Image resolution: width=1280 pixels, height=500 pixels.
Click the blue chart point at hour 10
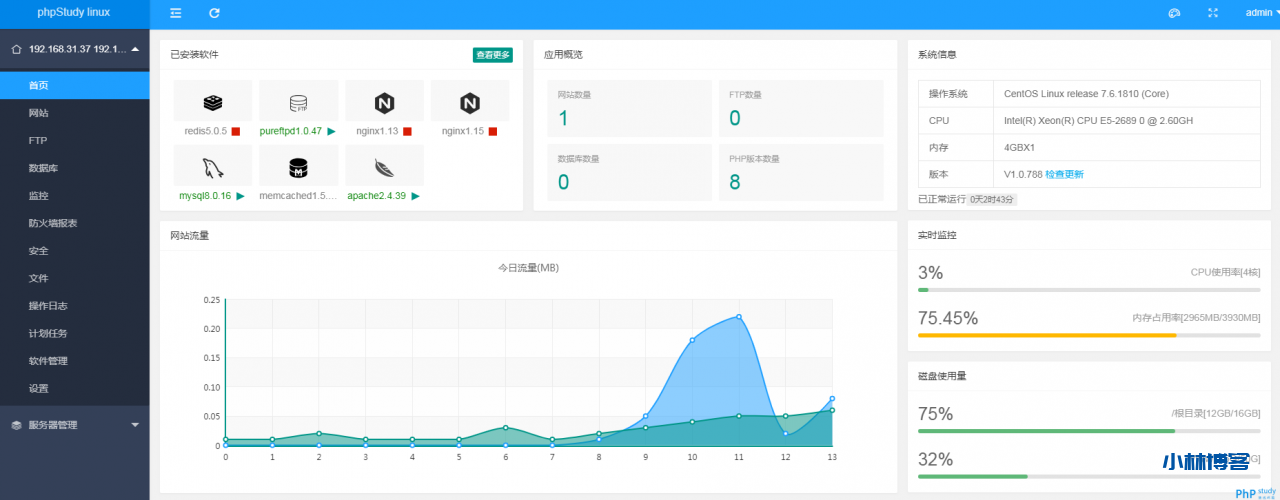point(692,340)
